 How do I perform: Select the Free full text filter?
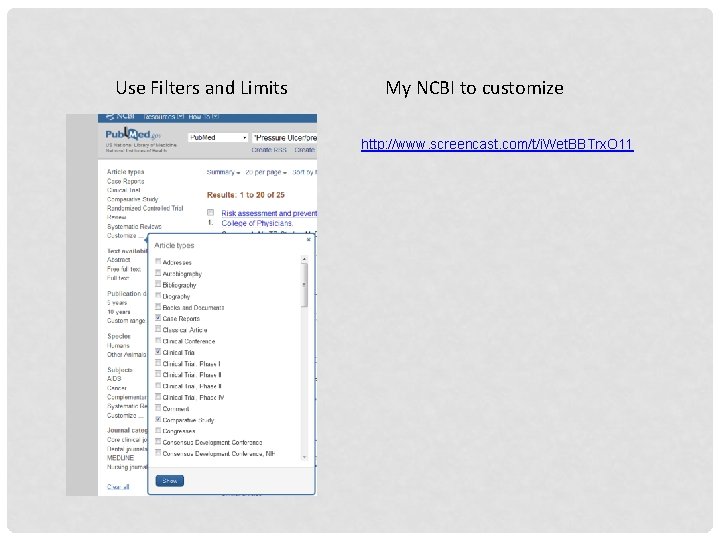(124, 269)
